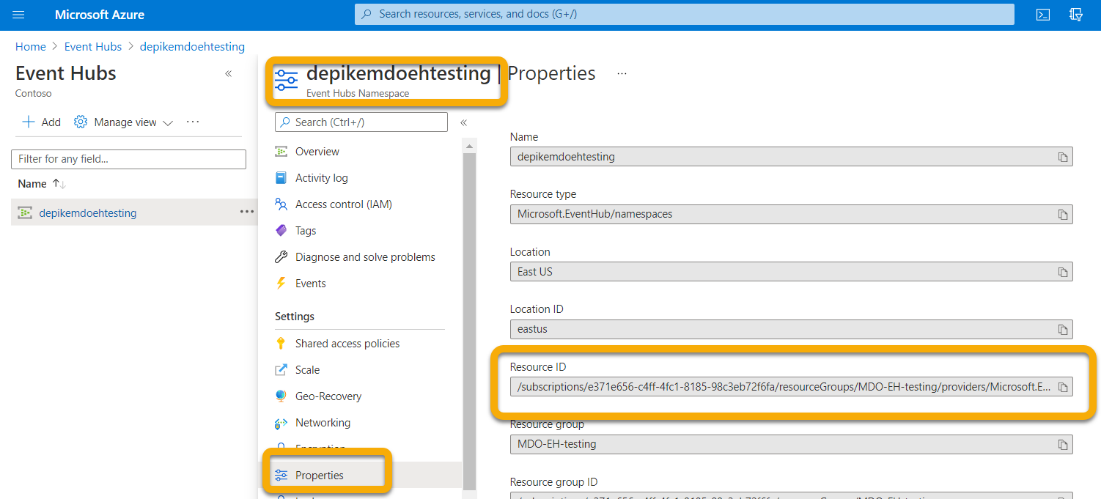Copy the Resource ID to clipboard
Viewport: 1101px width, 499px height.
click(x=1062, y=387)
